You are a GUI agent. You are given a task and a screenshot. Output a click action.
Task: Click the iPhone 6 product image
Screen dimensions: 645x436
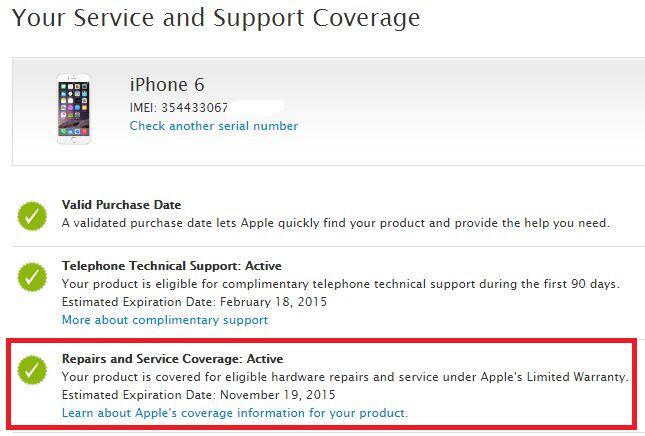[73, 110]
